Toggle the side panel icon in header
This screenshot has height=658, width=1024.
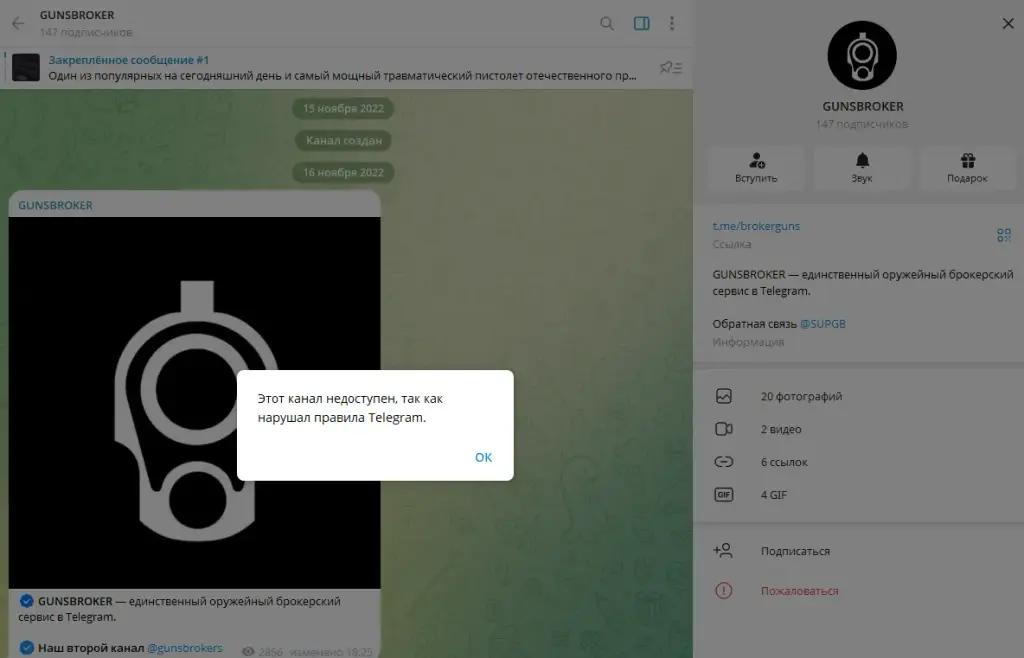[641, 24]
